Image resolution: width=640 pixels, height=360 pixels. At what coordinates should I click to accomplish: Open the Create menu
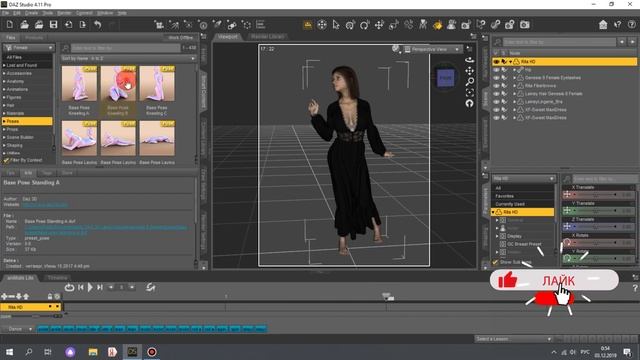(x=31, y=13)
